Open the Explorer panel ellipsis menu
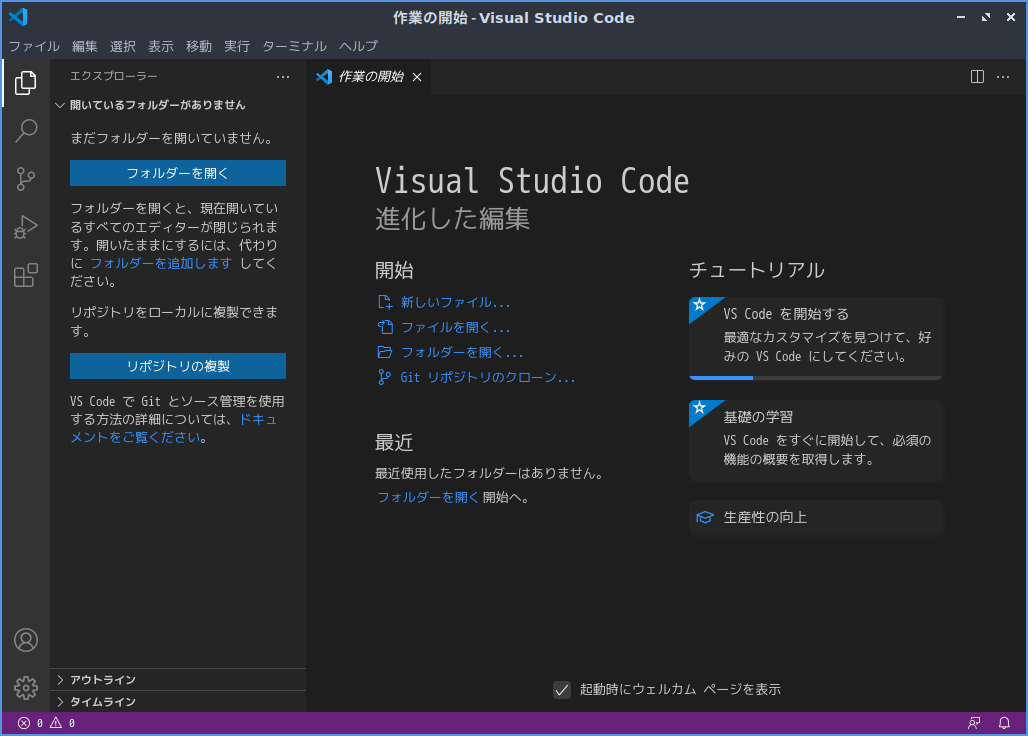The height and width of the screenshot is (736, 1028). coord(283,77)
